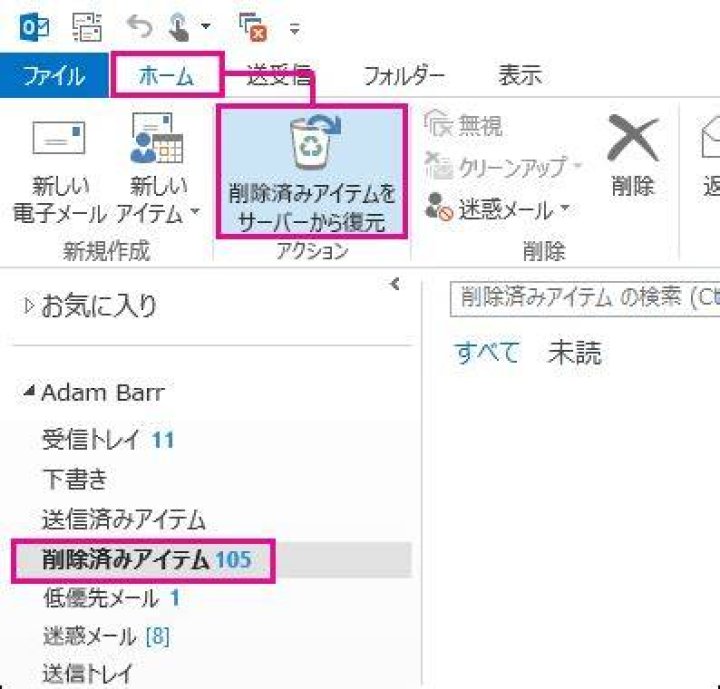This screenshot has height=689, width=720.
Task: Click the partially visible reply envelope icon
Action: click(710, 138)
